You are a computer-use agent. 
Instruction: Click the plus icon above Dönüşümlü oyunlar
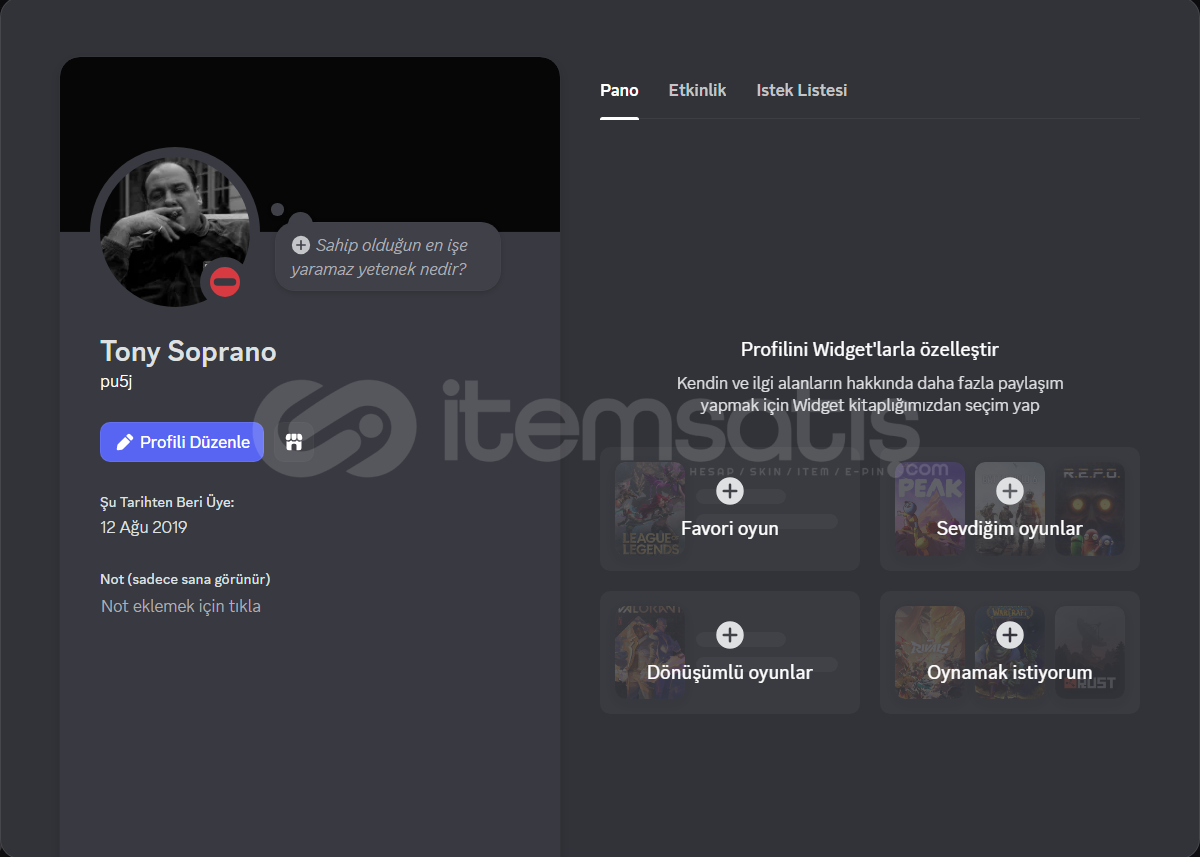coord(730,635)
